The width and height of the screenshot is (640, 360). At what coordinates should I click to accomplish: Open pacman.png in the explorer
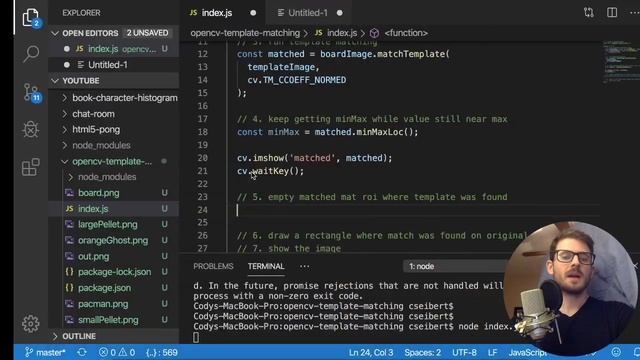113,304
